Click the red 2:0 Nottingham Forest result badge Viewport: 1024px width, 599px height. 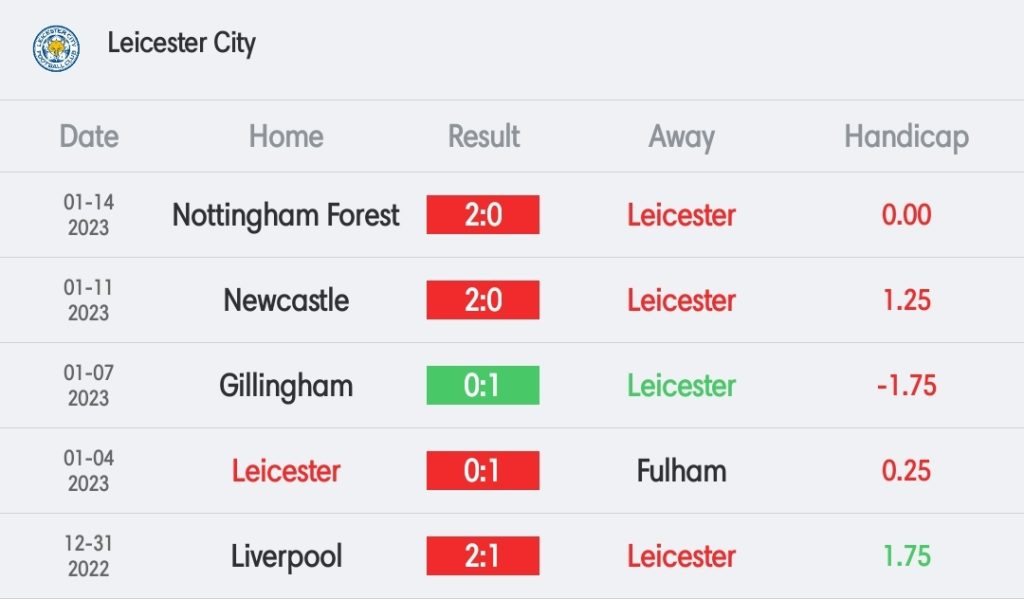tap(483, 214)
